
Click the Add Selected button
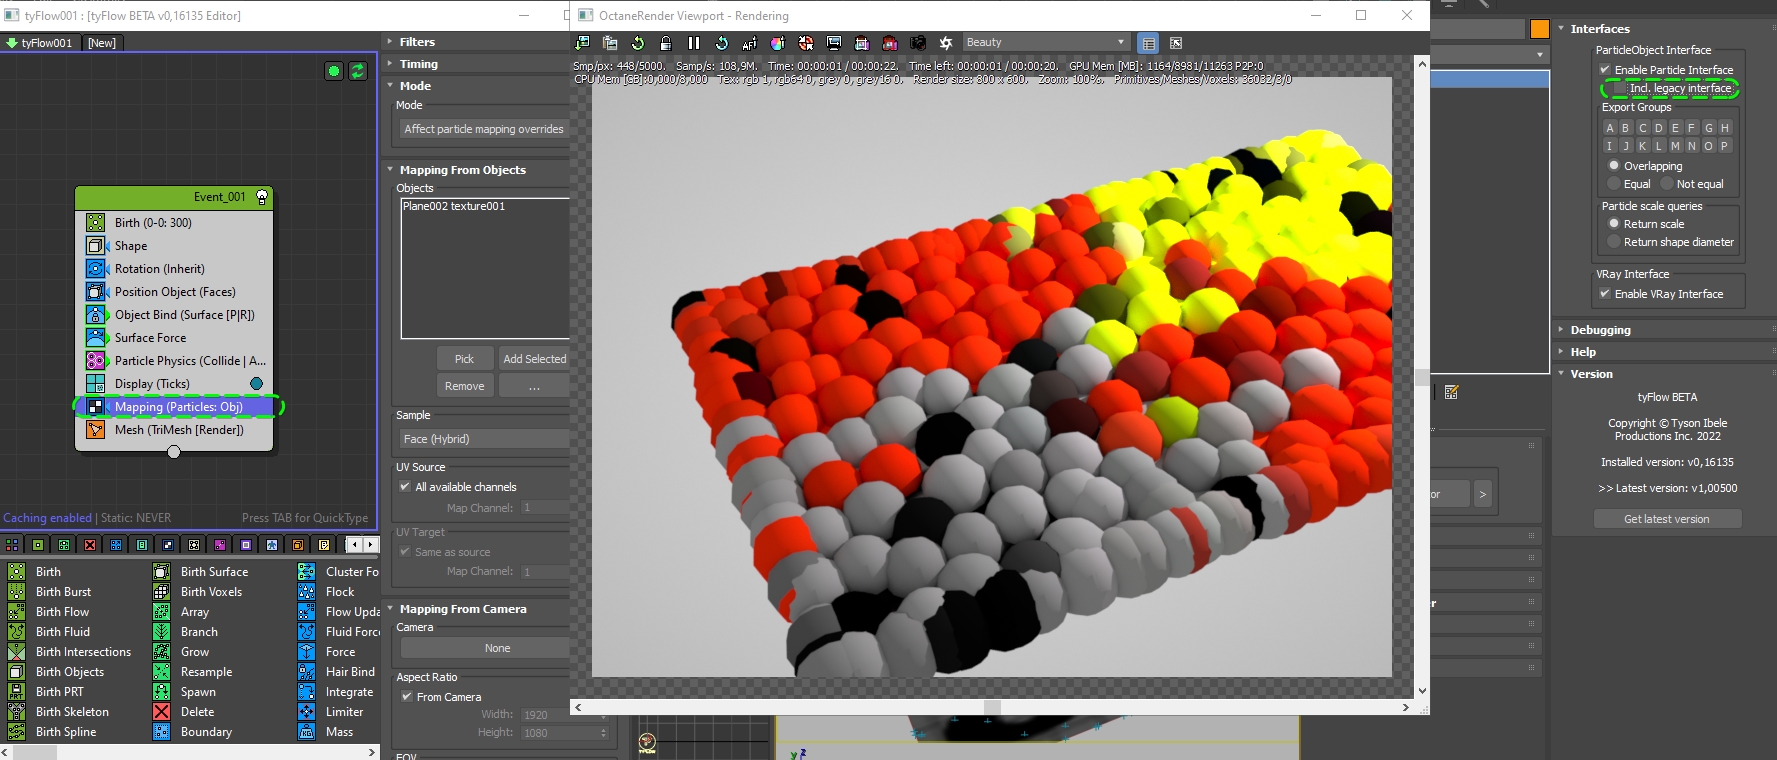point(534,359)
